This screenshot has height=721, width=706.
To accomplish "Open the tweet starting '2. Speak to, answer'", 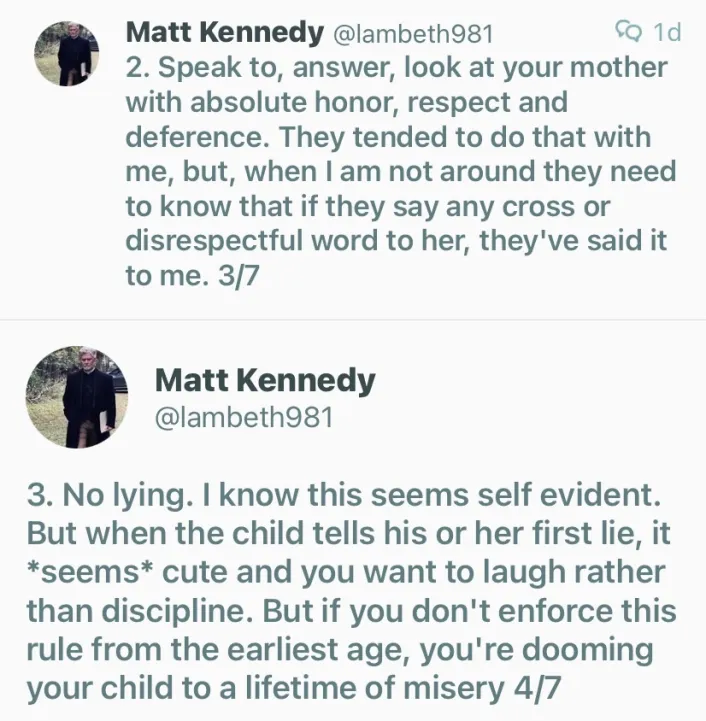I will (400, 172).
